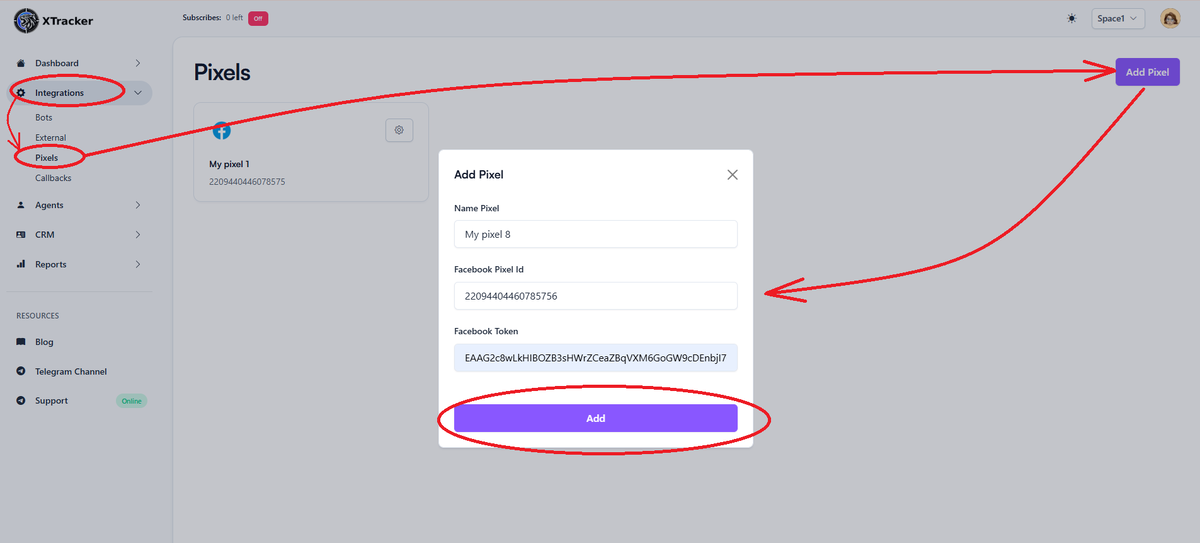This screenshot has height=543, width=1200.
Task: Click the Blog book icon in sidebar
Action: 22,342
